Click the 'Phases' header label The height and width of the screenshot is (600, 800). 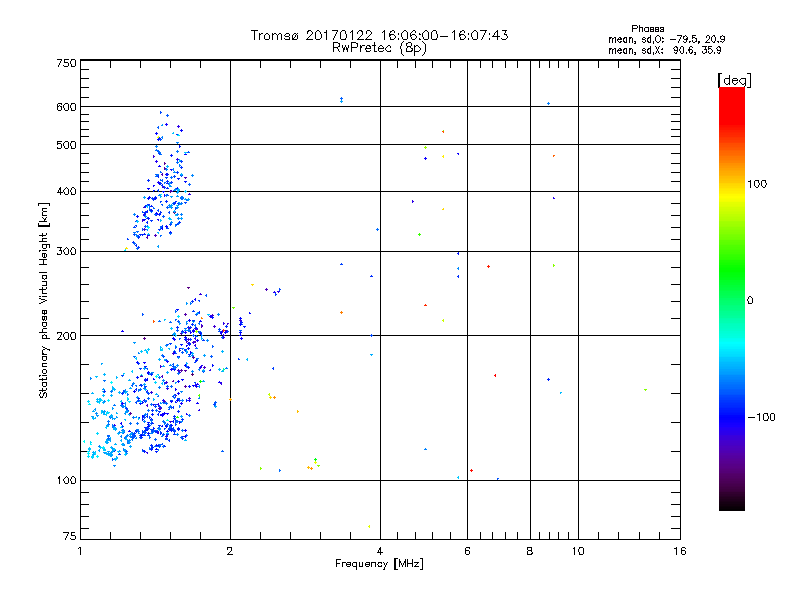point(647,29)
